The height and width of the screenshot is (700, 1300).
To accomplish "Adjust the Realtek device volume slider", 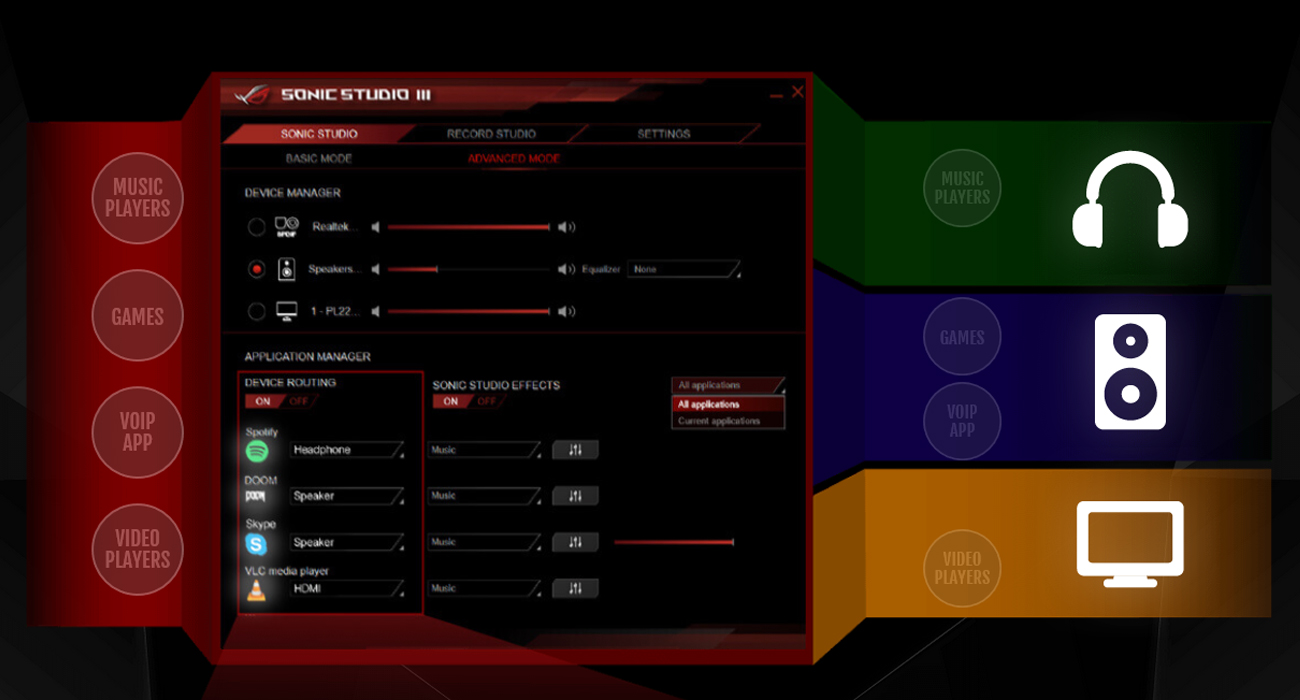I will click(469, 227).
